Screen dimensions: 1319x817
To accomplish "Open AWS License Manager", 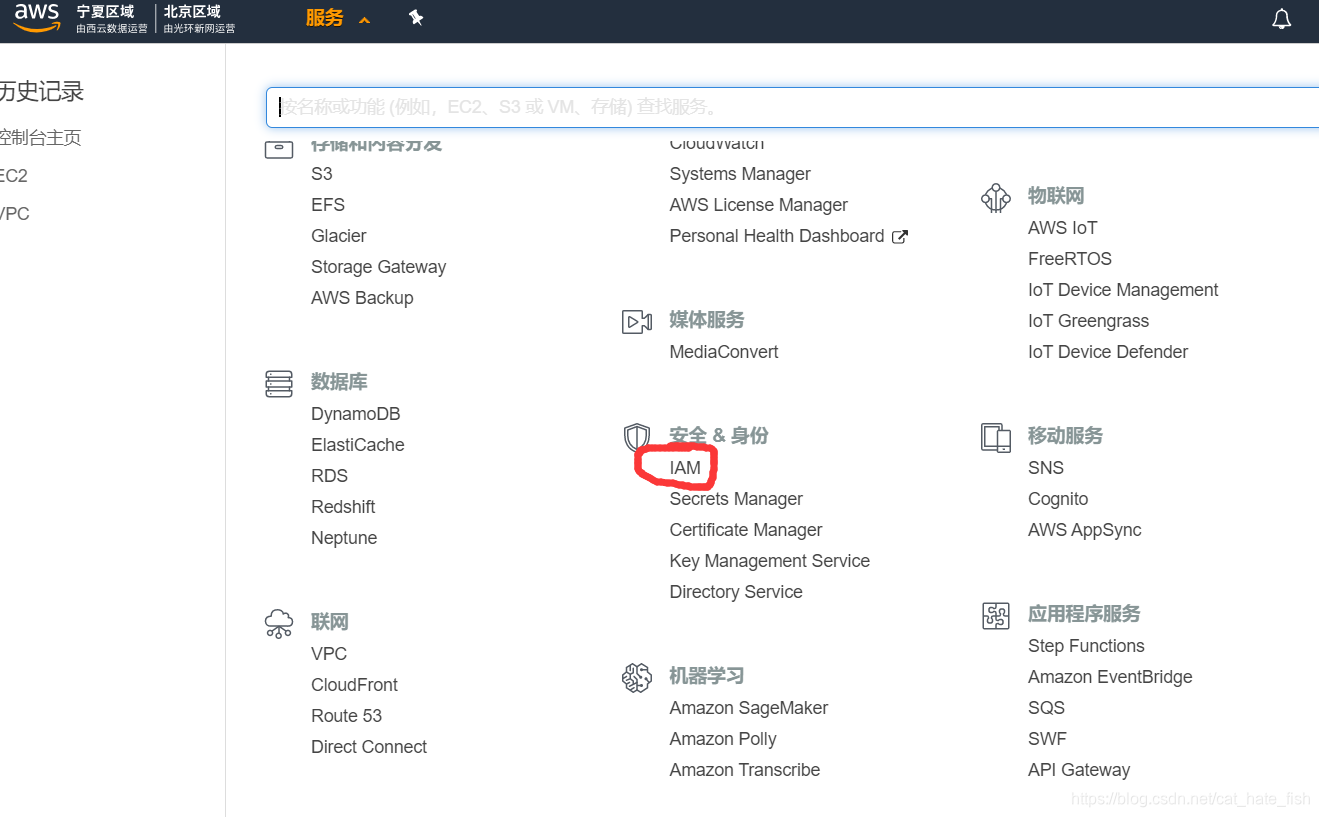I will tap(759, 205).
